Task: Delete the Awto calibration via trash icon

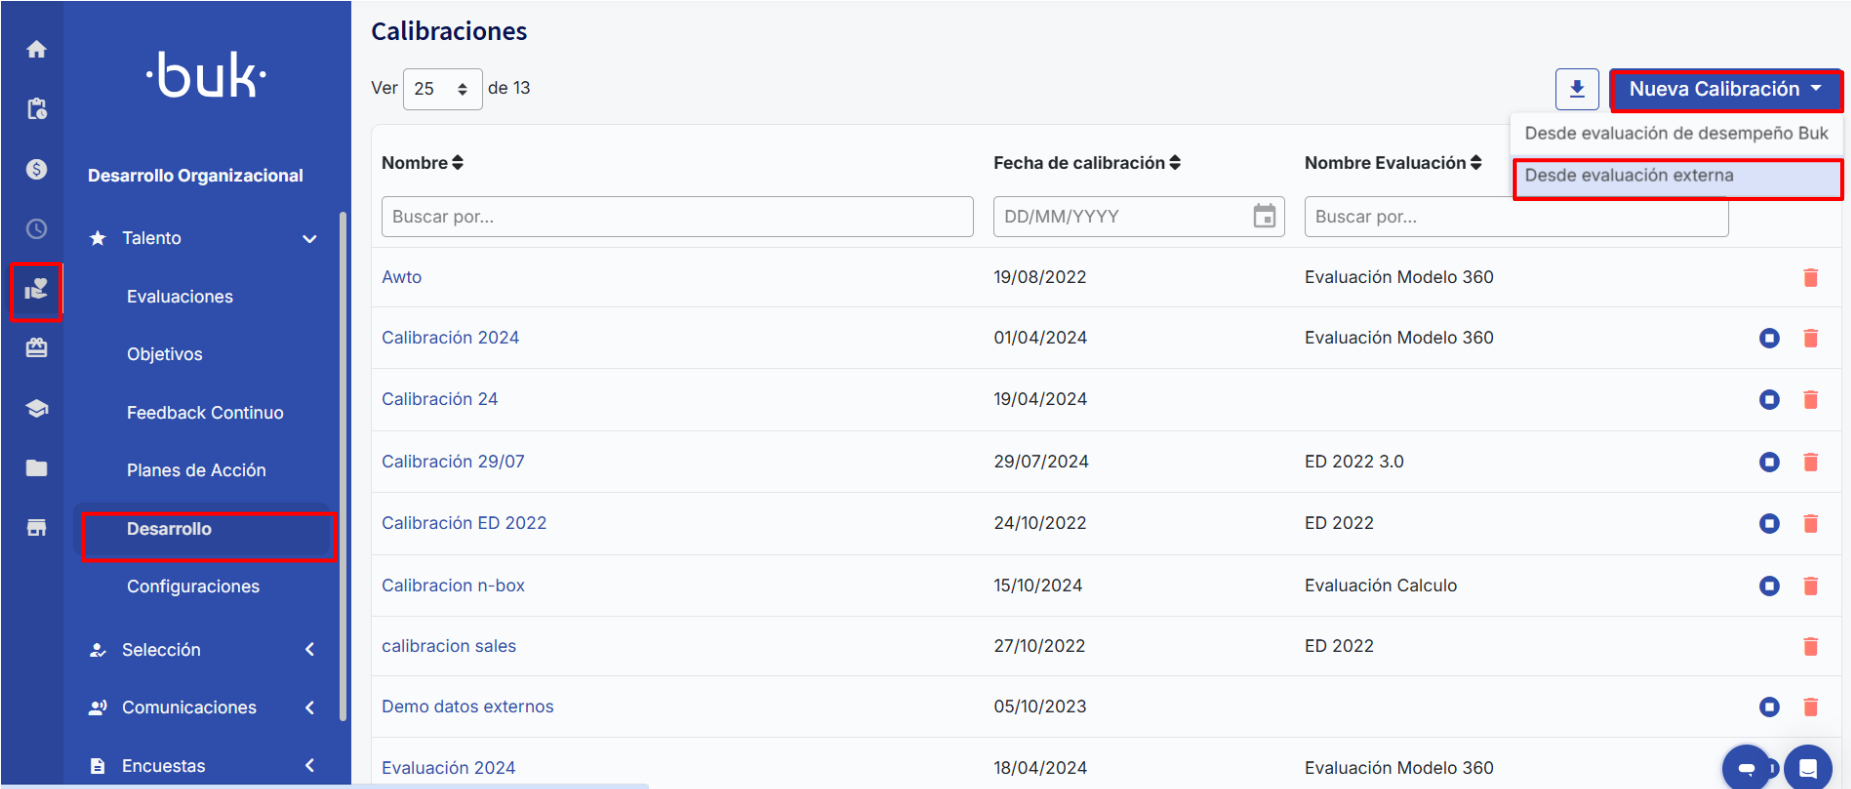Action: tap(1810, 277)
